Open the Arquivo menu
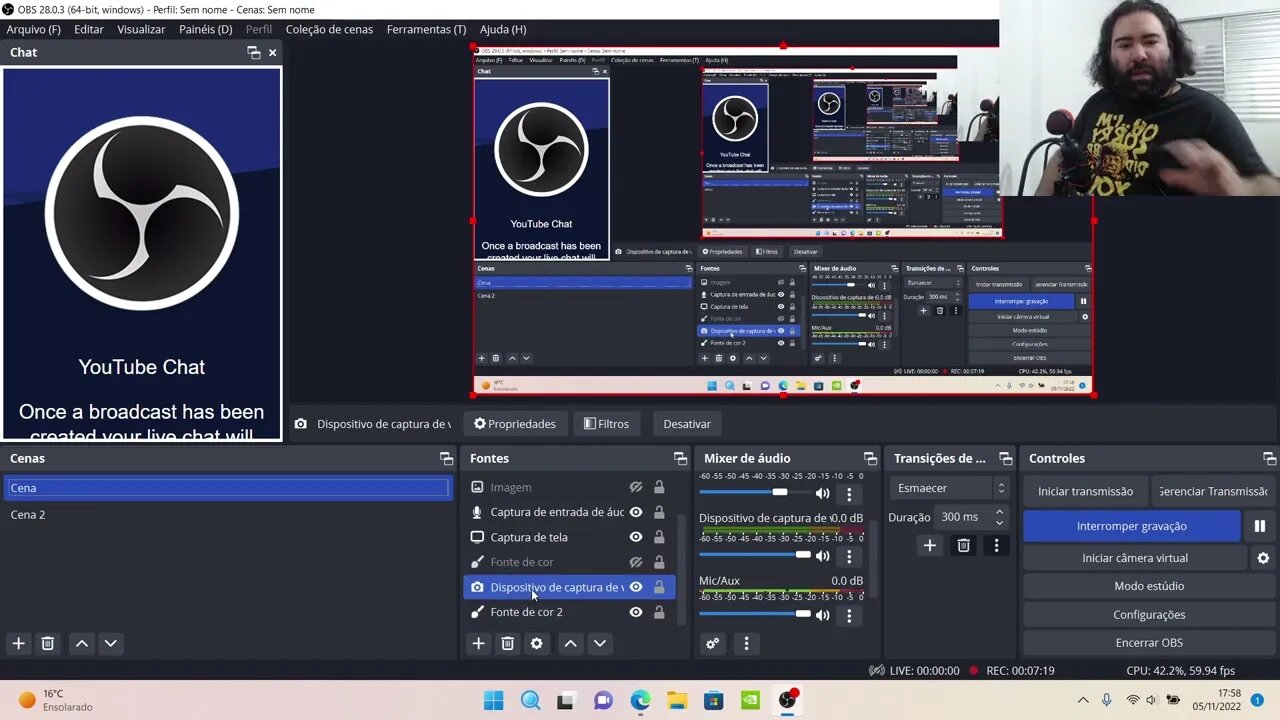The width and height of the screenshot is (1280, 720). [34, 29]
